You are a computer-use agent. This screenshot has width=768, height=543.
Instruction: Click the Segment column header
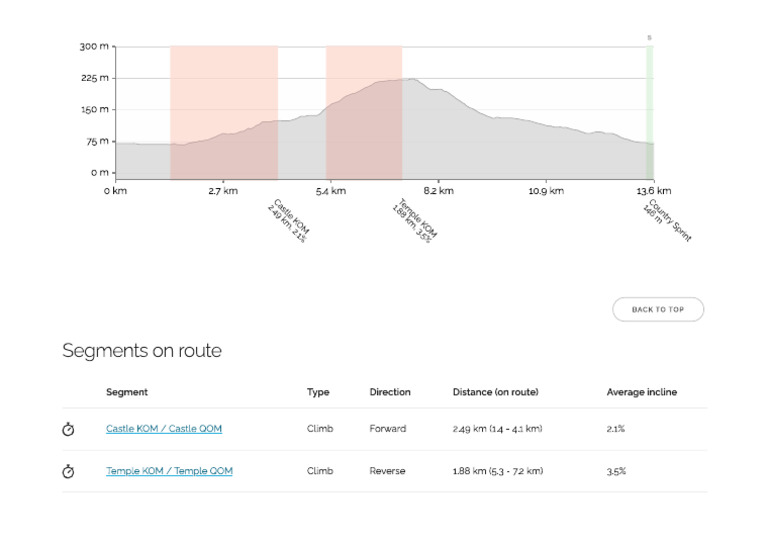pyautogui.click(x=127, y=392)
